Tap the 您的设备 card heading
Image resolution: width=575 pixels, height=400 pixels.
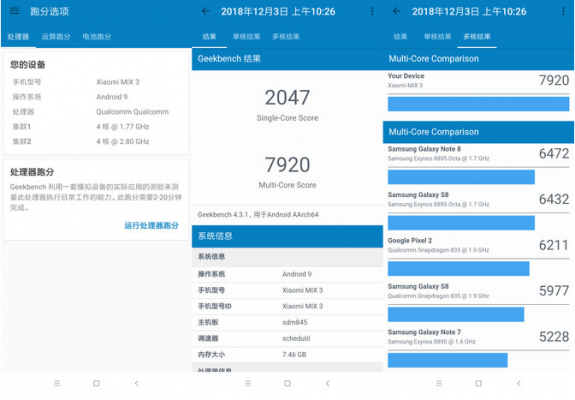coord(28,65)
